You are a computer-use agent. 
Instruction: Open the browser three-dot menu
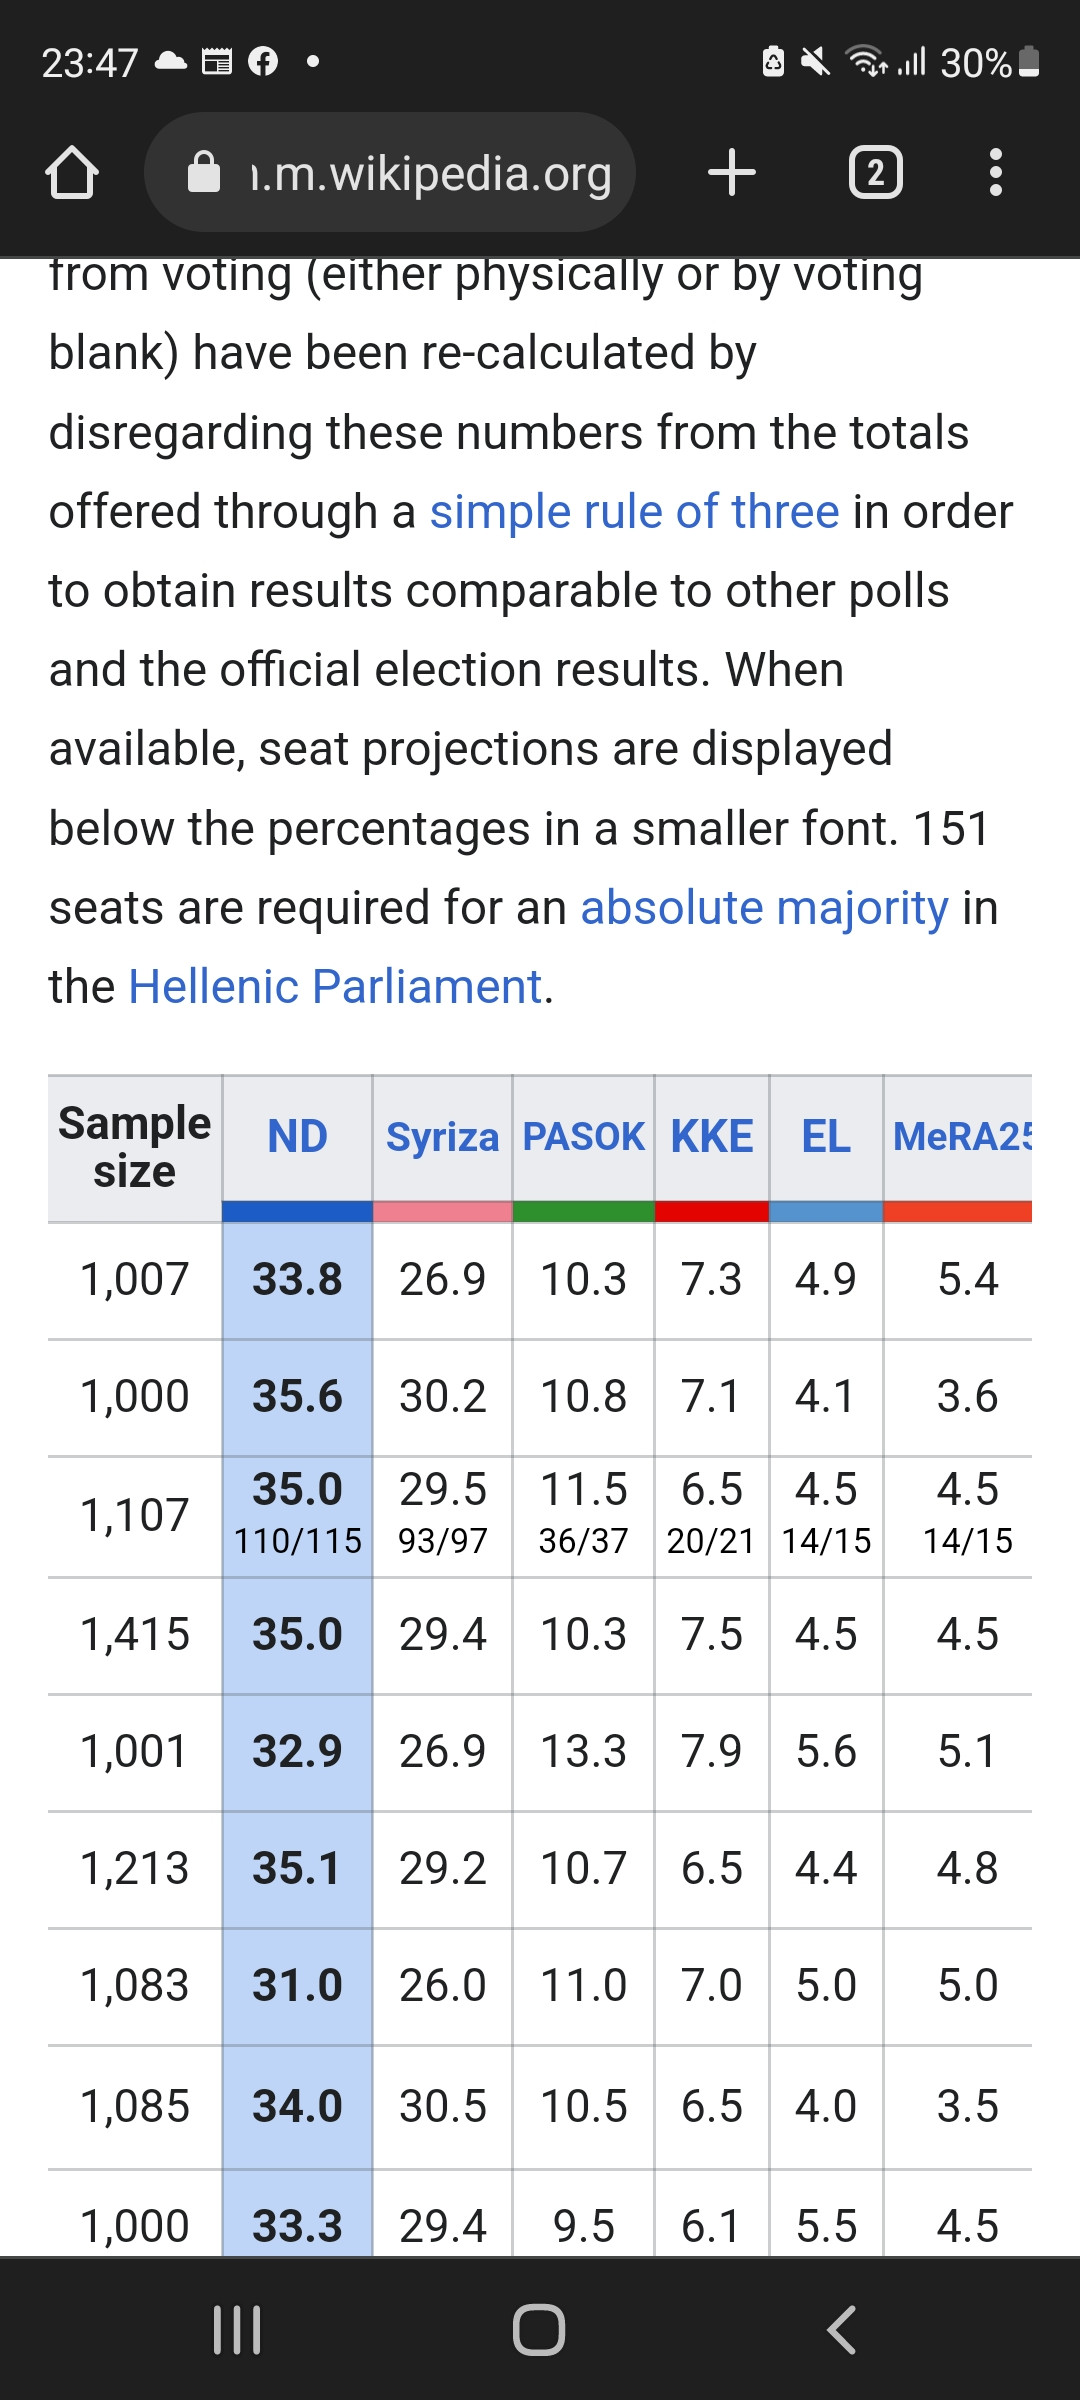[x=994, y=173]
